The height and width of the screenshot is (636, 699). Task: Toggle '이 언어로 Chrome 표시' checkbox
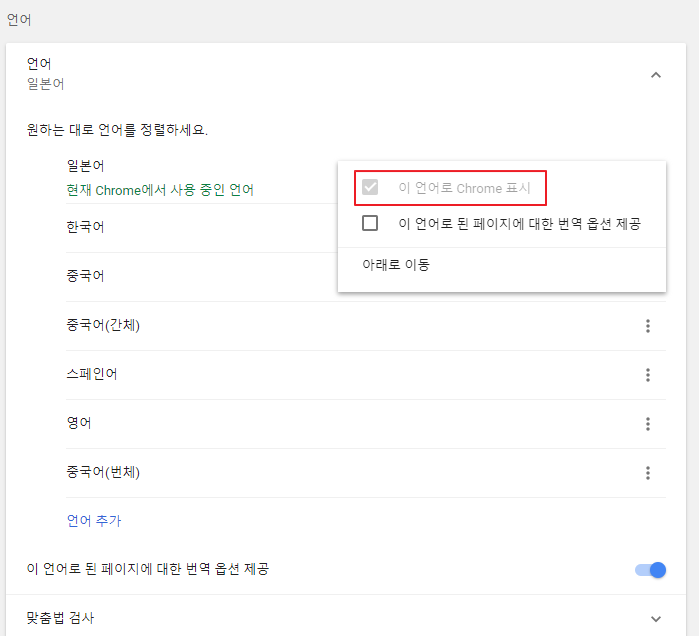tap(370, 187)
